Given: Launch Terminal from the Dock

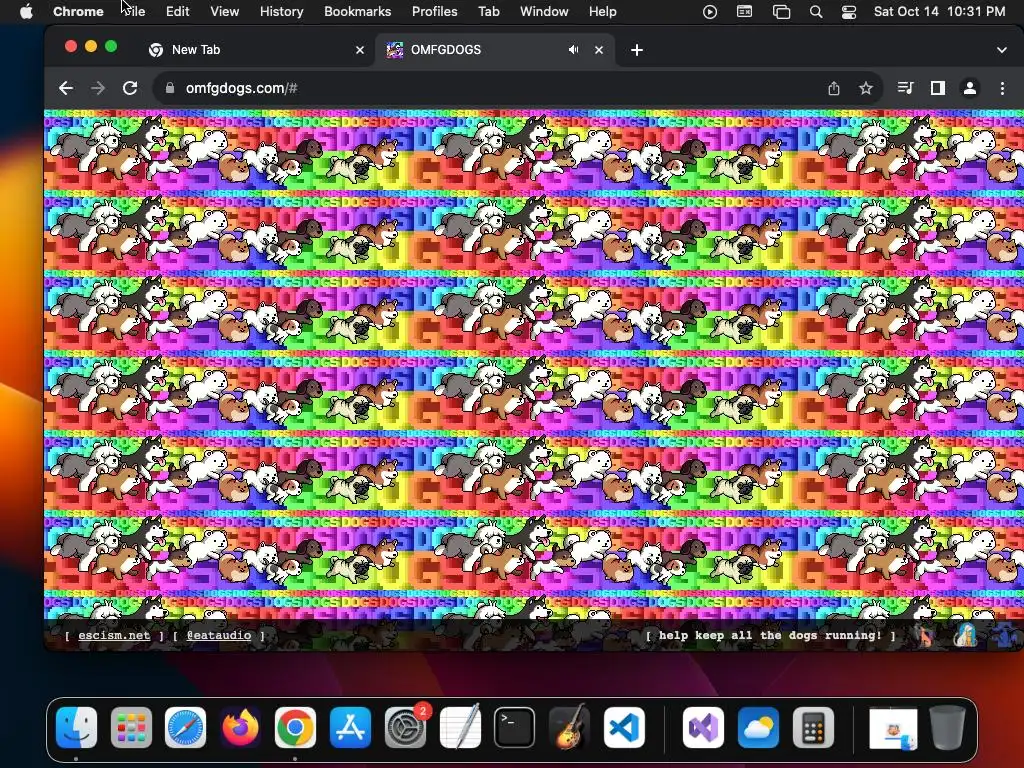Looking at the screenshot, I should (x=514, y=728).
